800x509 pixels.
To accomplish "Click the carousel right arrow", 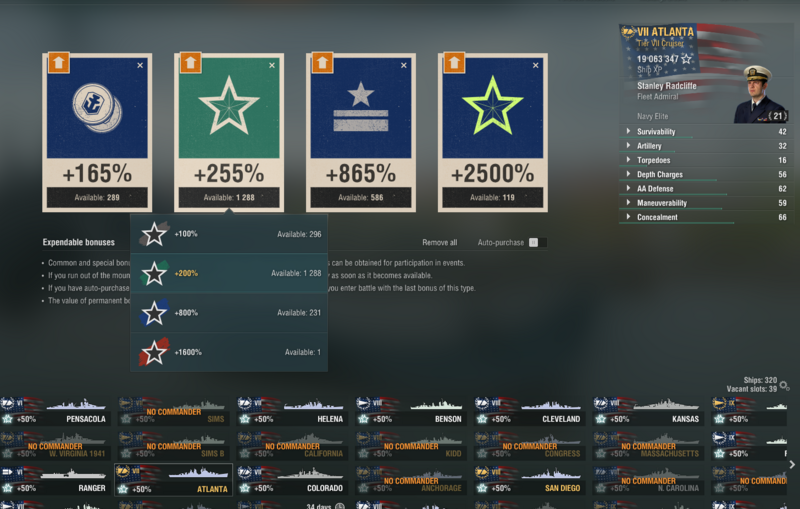I will click(x=792, y=465).
